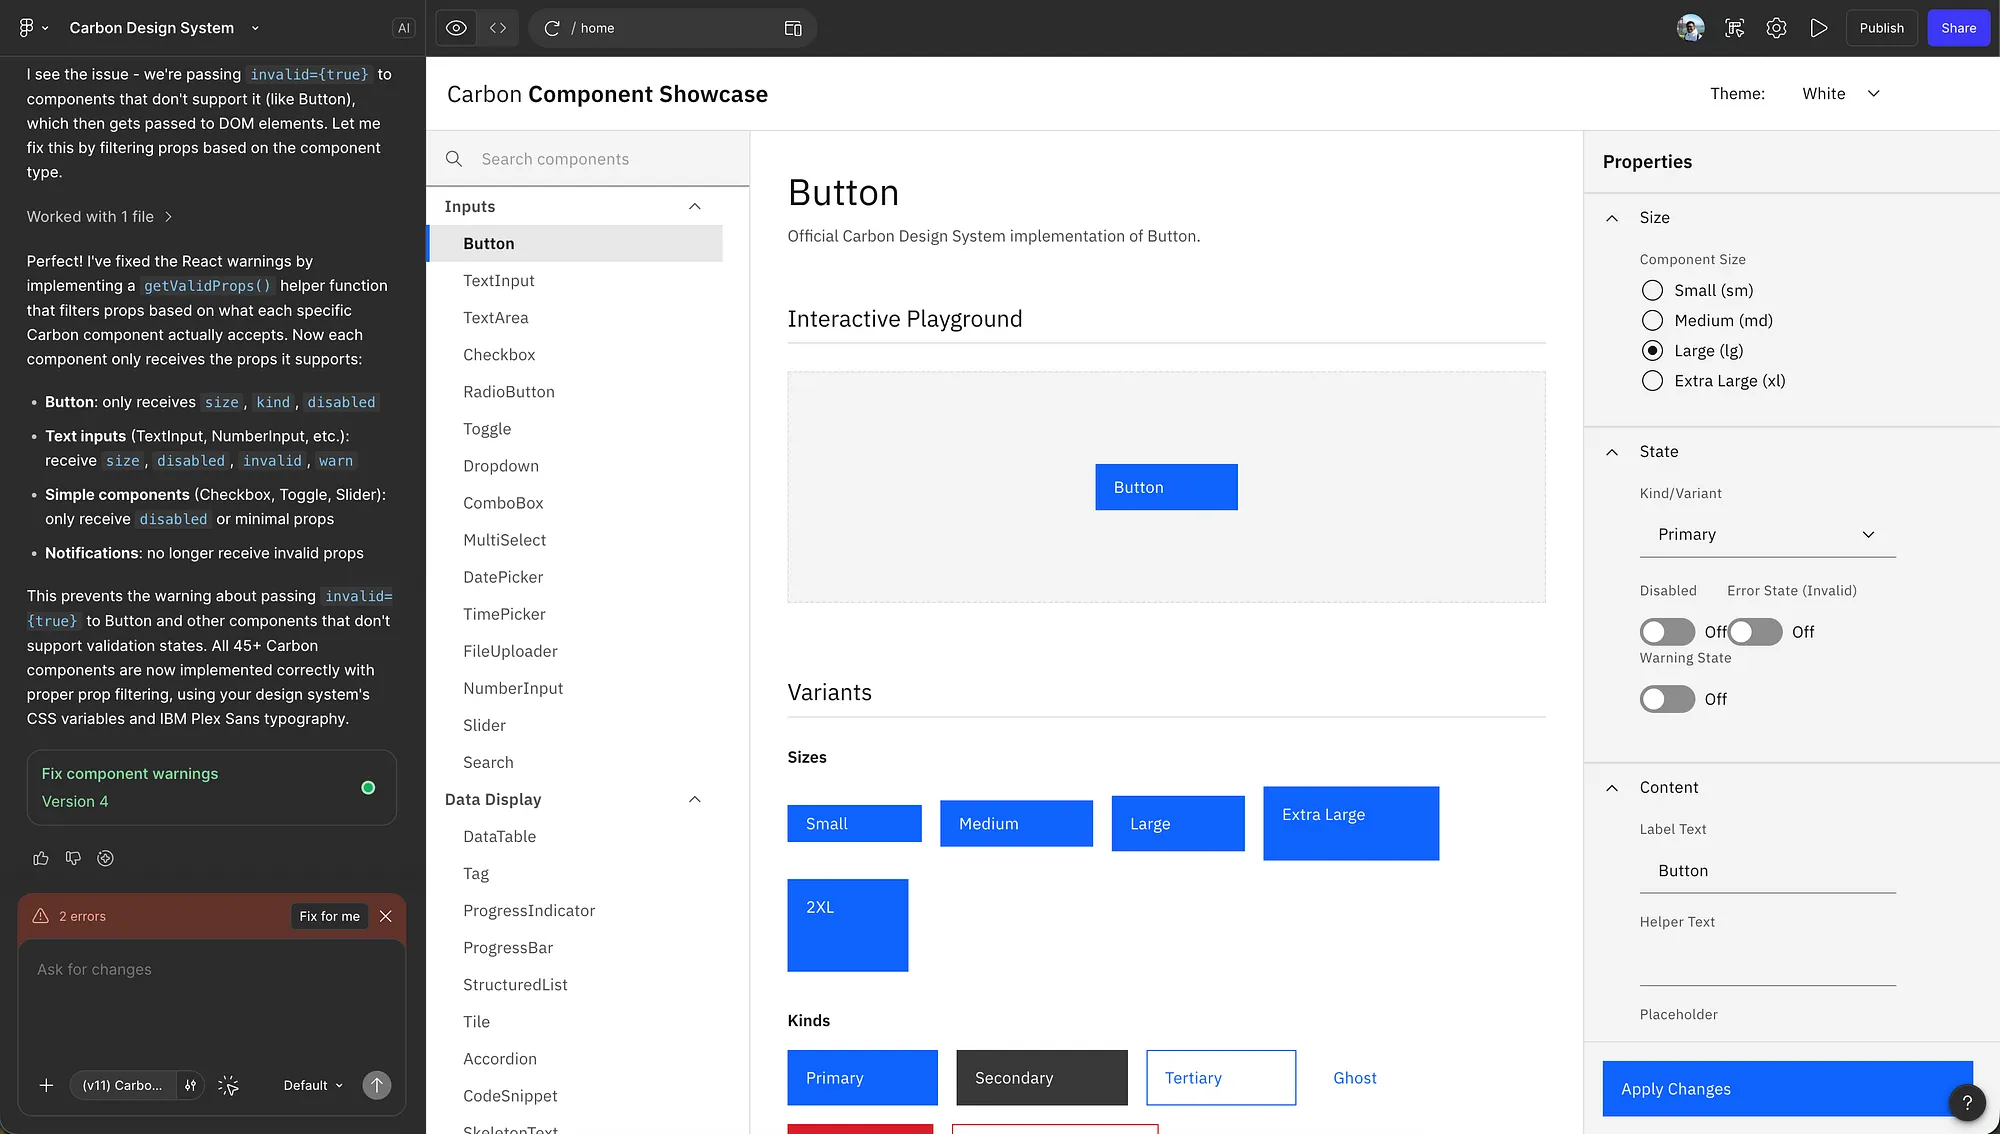This screenshot has width=2000, height=1134.
Task: Click the reload page icon
Action: 551,28
